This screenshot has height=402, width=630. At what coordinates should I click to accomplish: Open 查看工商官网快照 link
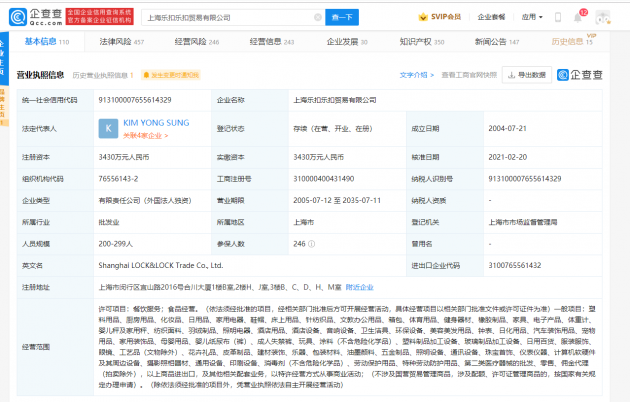[469, 74]
